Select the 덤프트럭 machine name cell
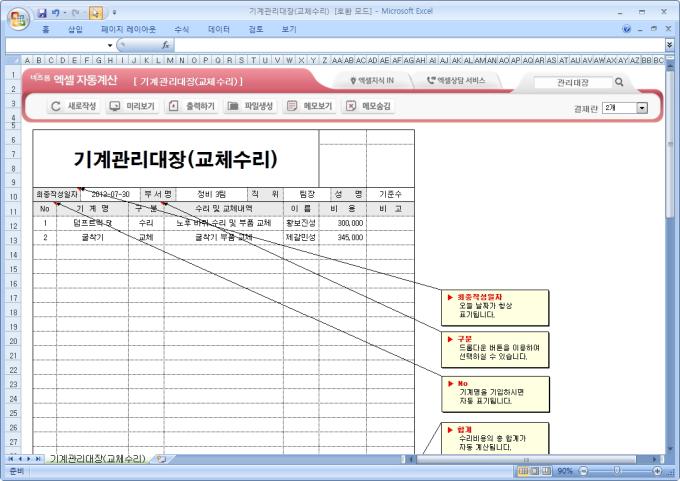Screen dimensions: 680x481 click(92, 223)
